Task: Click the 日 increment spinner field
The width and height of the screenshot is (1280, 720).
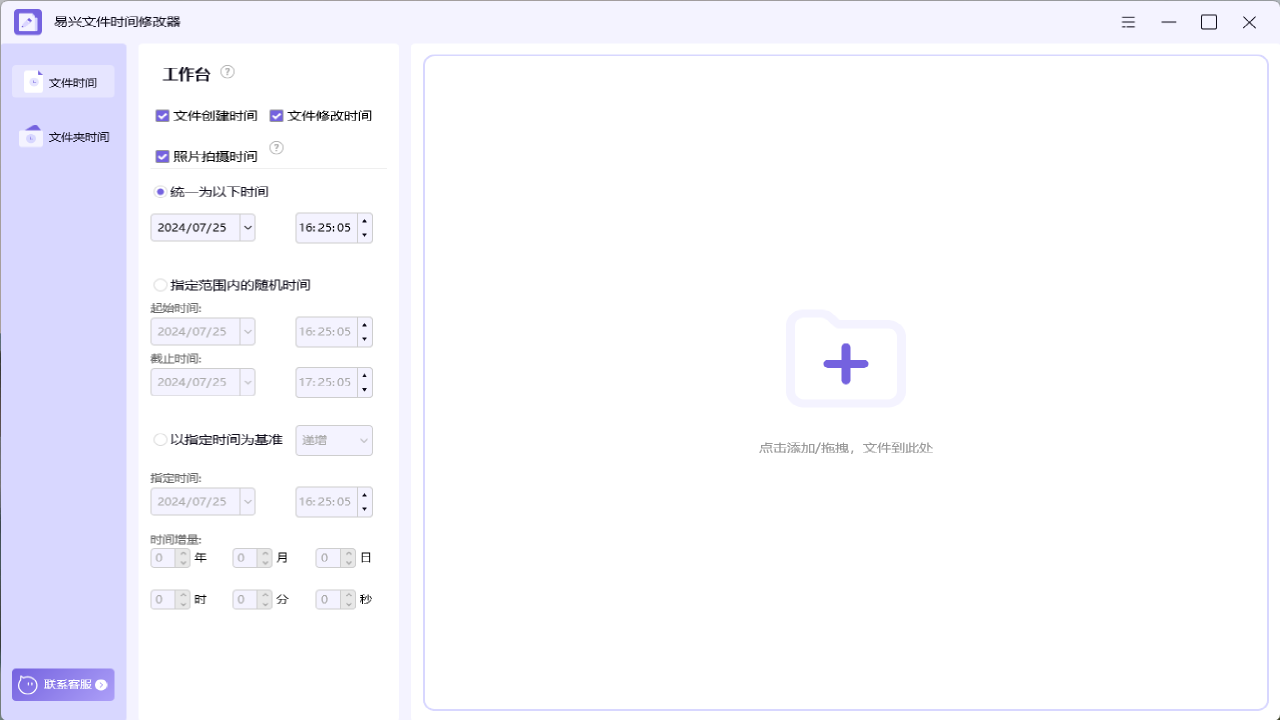Action: click(x=336, y=558)
